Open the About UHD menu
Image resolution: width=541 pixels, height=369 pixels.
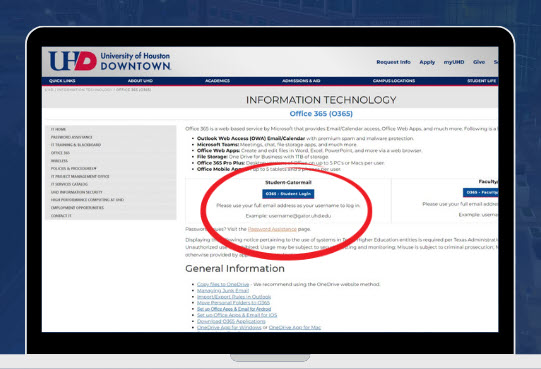coord(140,81)
